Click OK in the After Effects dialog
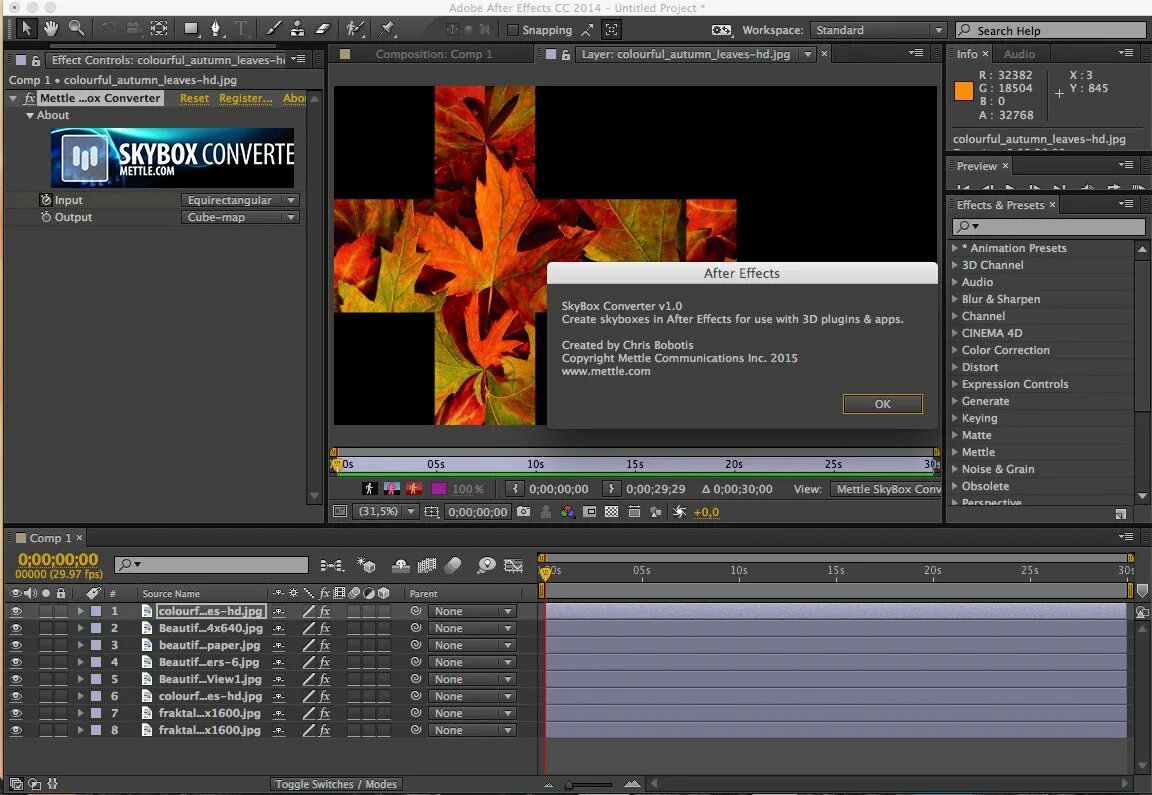Image resolution: width=1152 pixels, height=795 pixels. pyautogui.click(x=882, y=404)
